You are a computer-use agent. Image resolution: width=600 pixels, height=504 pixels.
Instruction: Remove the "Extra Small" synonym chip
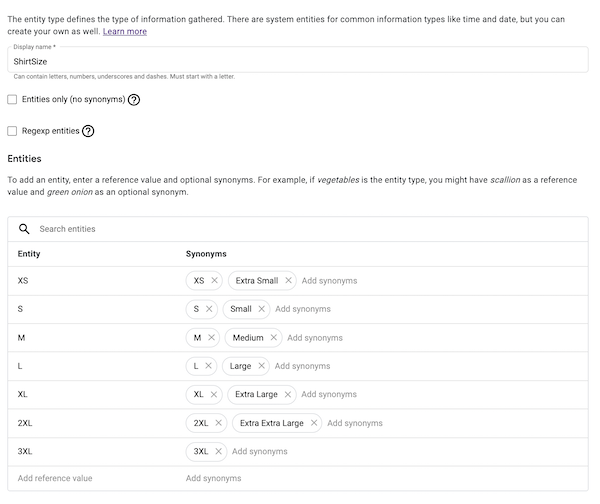(x=288, y=281)
